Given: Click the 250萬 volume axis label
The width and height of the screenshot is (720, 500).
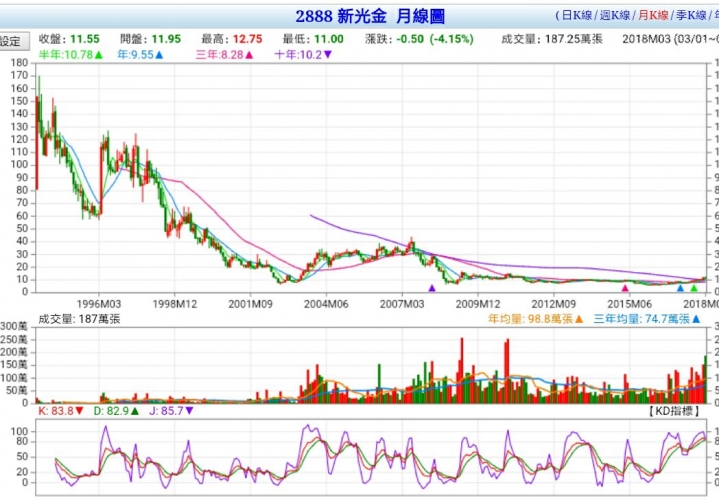Looking at the screenshot, I should (x=14, y=340).
